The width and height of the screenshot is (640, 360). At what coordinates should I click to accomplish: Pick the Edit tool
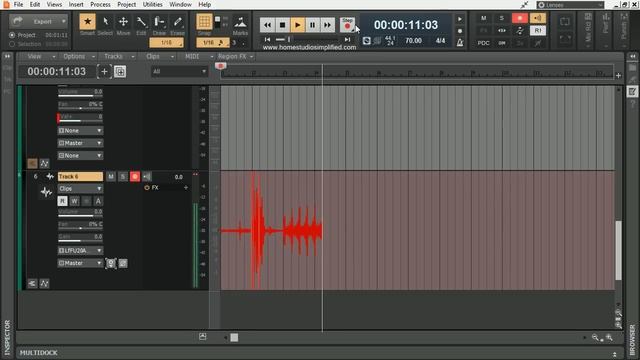pos(141,22)
